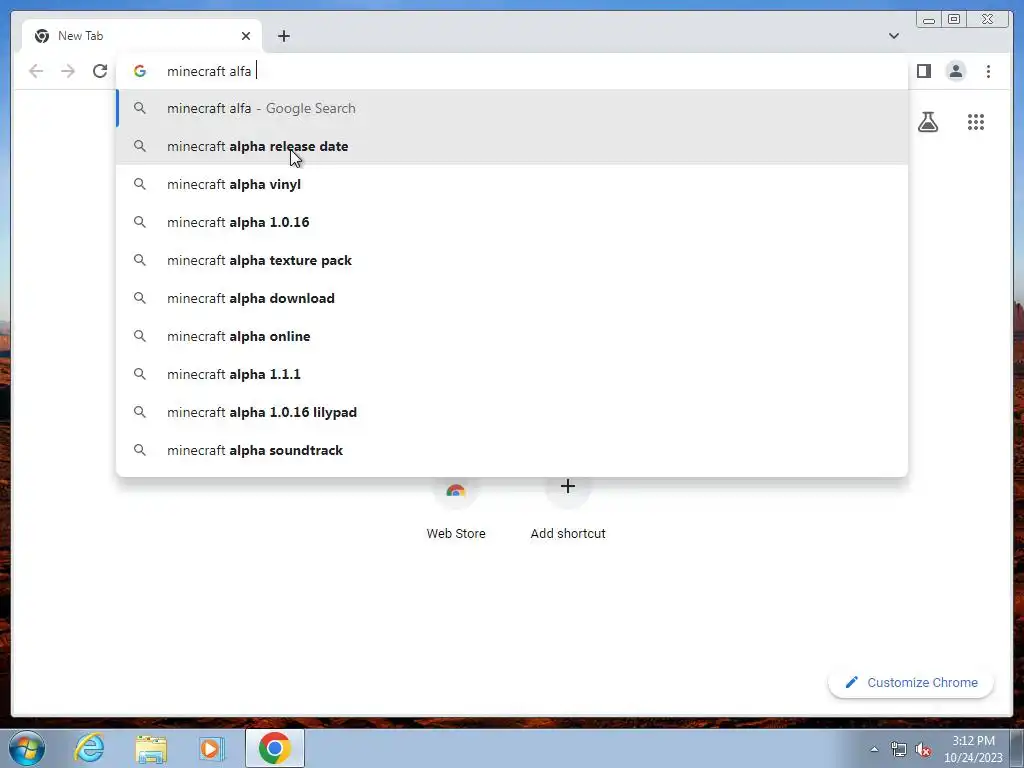Open Customize Chrome
1024x768 pixels.
click(911, 682)
